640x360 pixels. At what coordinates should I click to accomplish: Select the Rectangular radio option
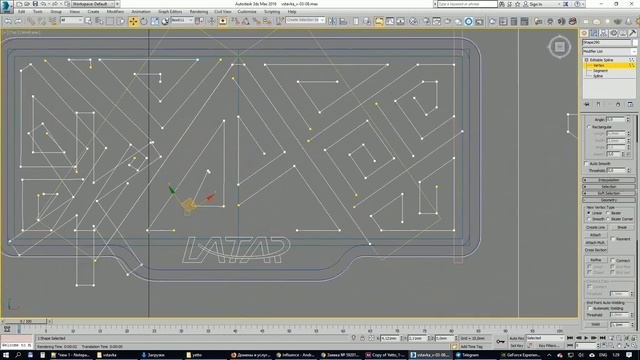coord(589,127)
